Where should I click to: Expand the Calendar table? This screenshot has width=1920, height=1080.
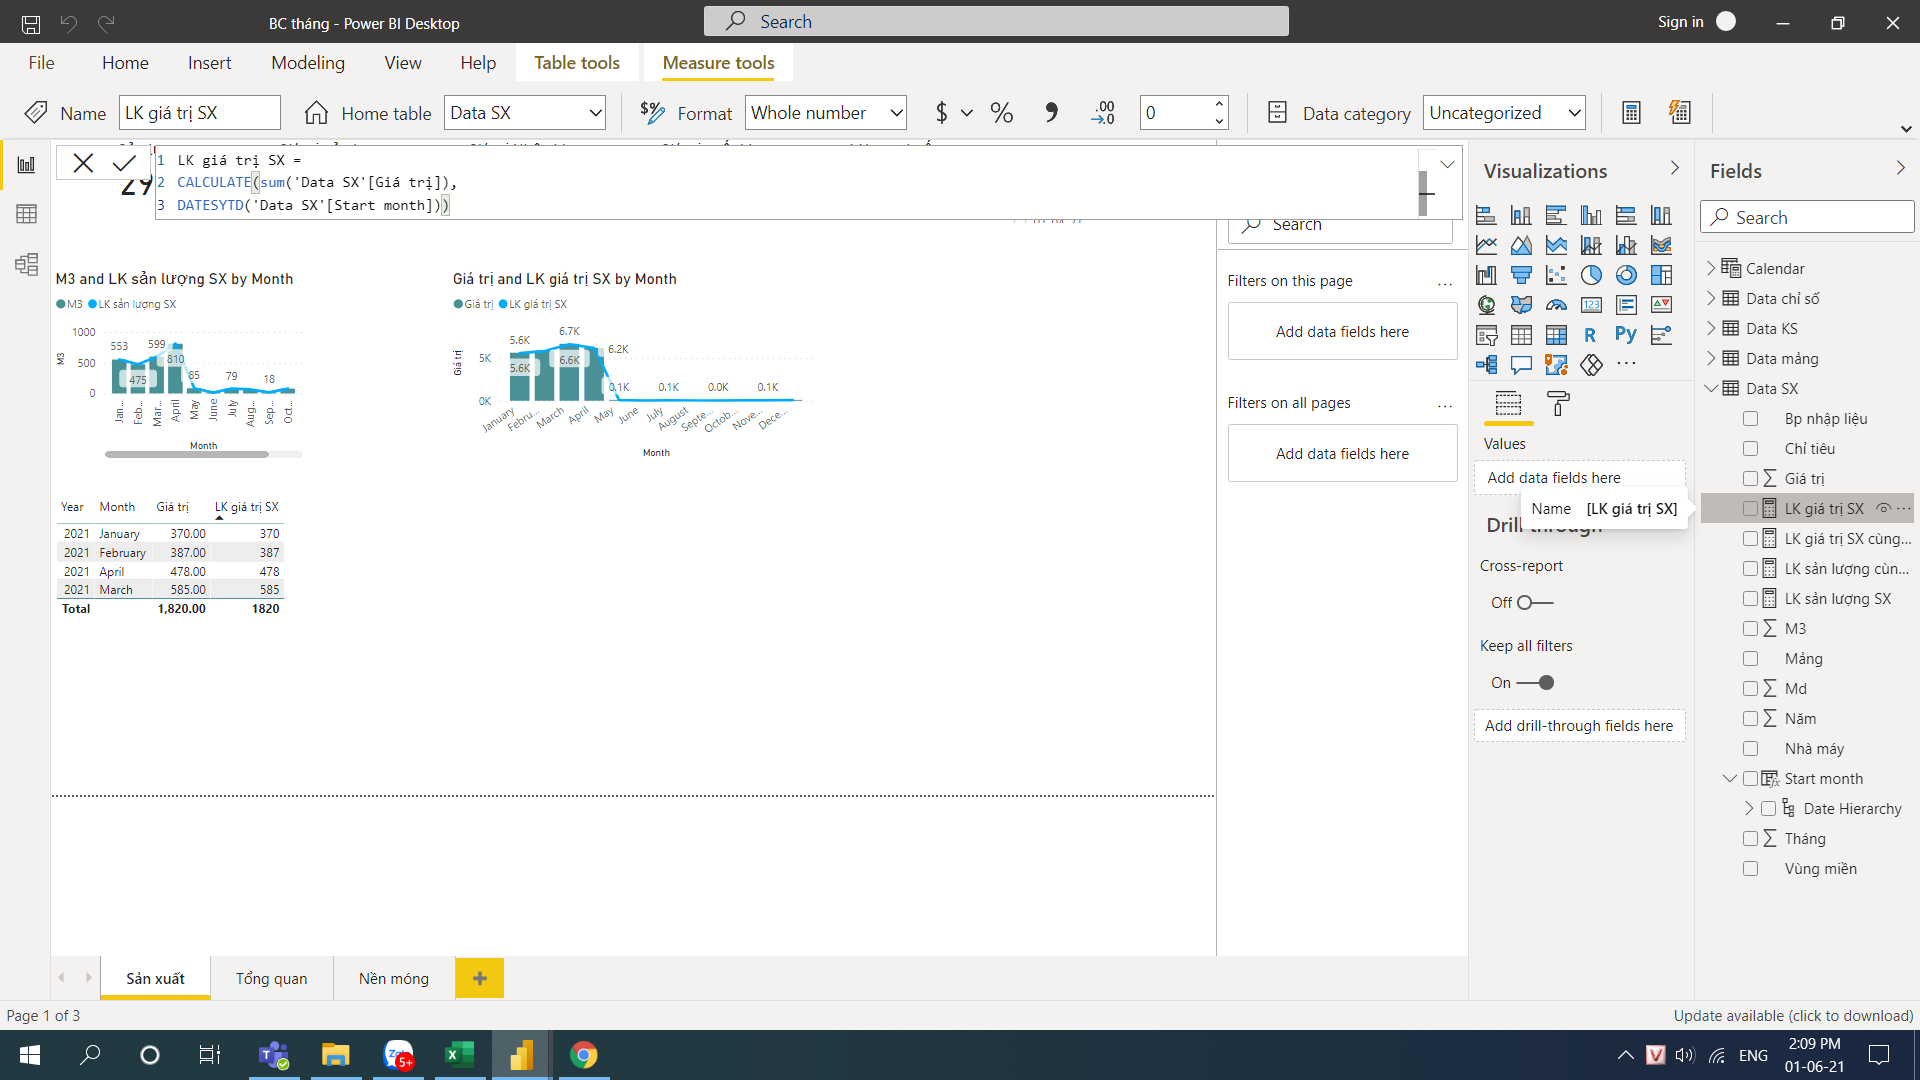tap(1711, 268)
